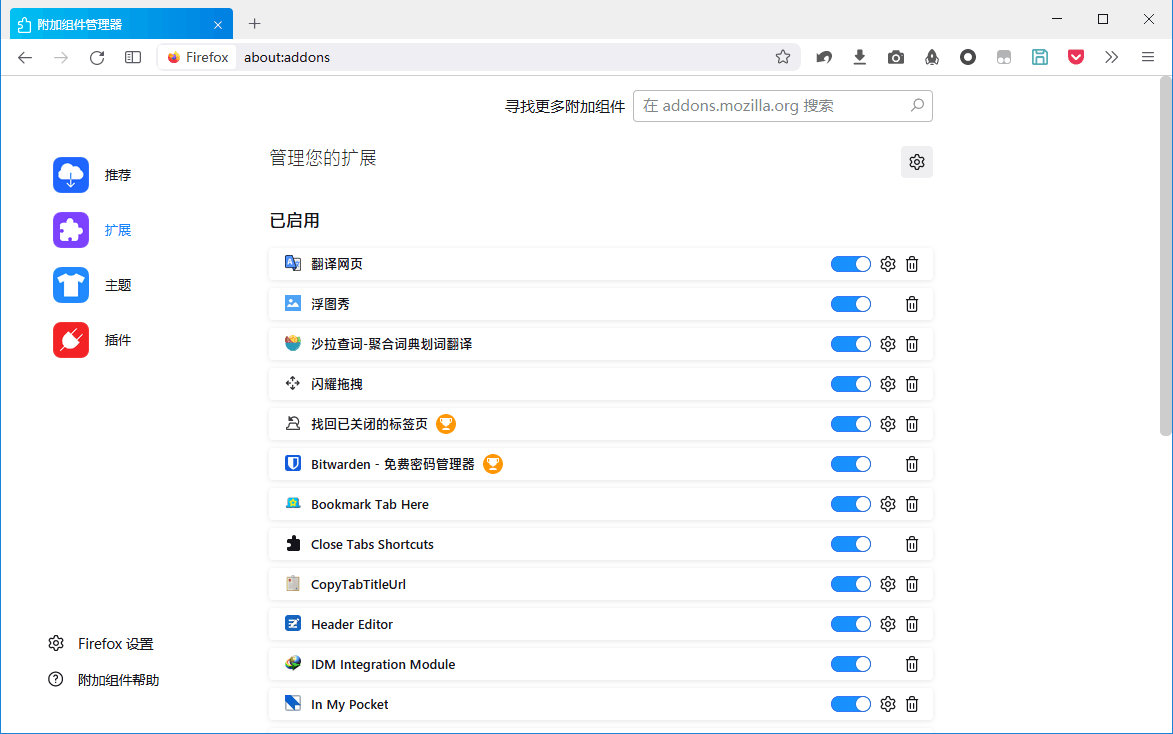Disable the 找回已关闭的标签页 toggle
This screenshot has height=734, width=1173.
tap(851, 424)
